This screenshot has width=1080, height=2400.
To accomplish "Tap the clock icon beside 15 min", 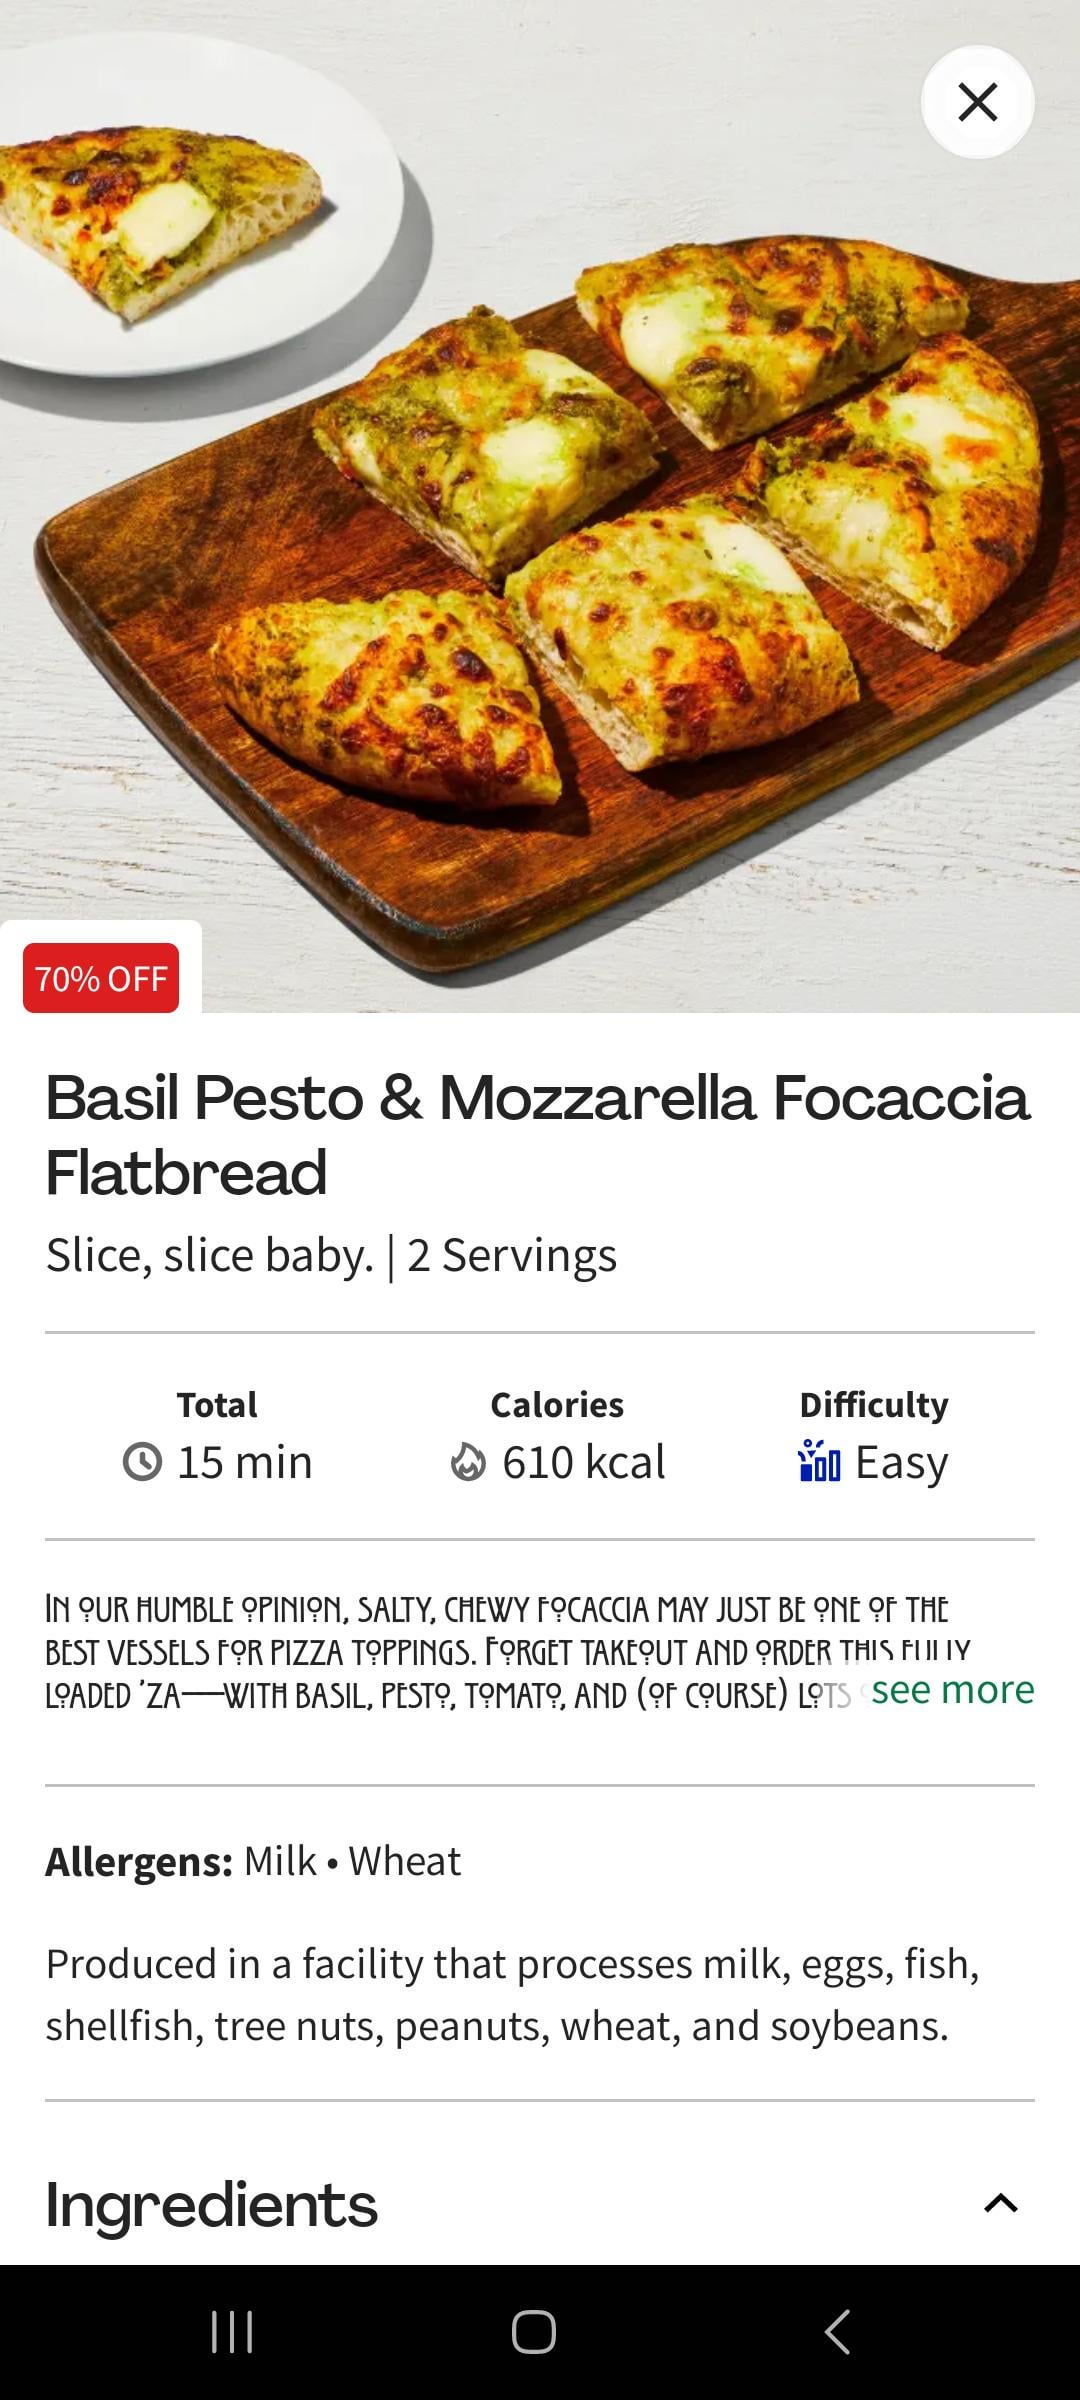I will 142,1462.
